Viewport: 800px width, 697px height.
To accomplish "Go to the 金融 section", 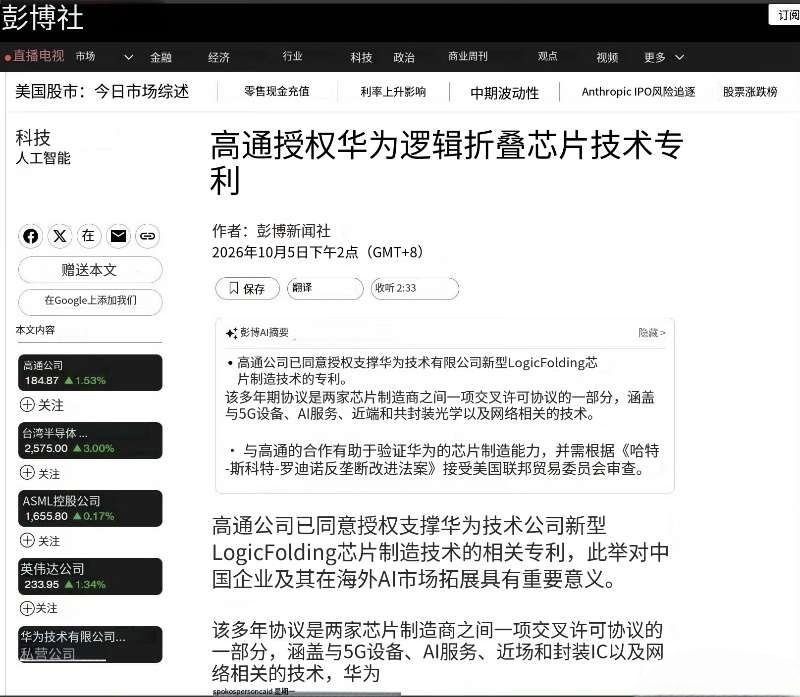I will pos(161,57).
